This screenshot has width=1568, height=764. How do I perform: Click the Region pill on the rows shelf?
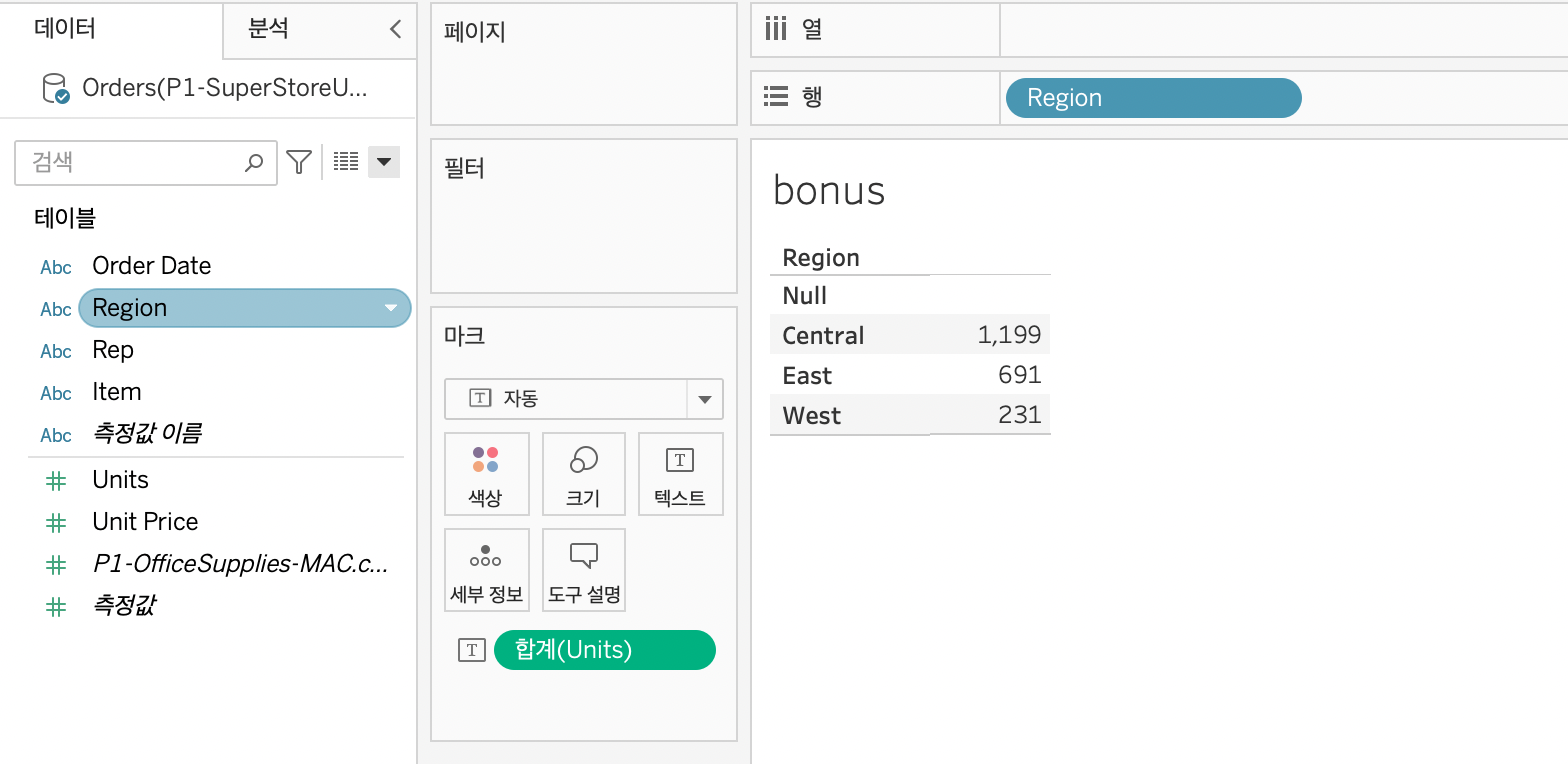click(1152, 98)
